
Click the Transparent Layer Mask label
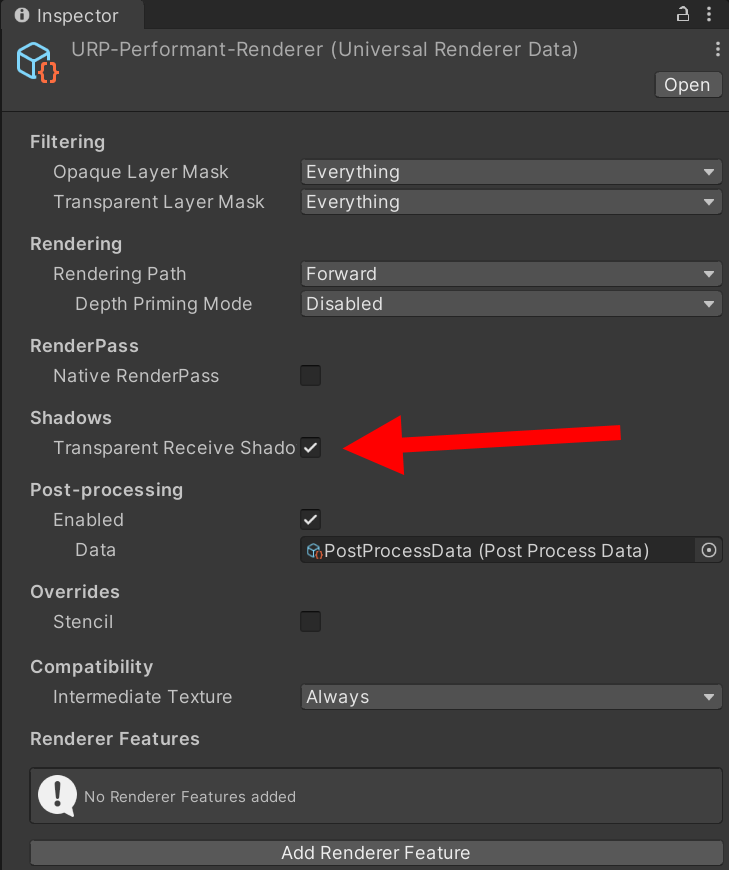159,202
